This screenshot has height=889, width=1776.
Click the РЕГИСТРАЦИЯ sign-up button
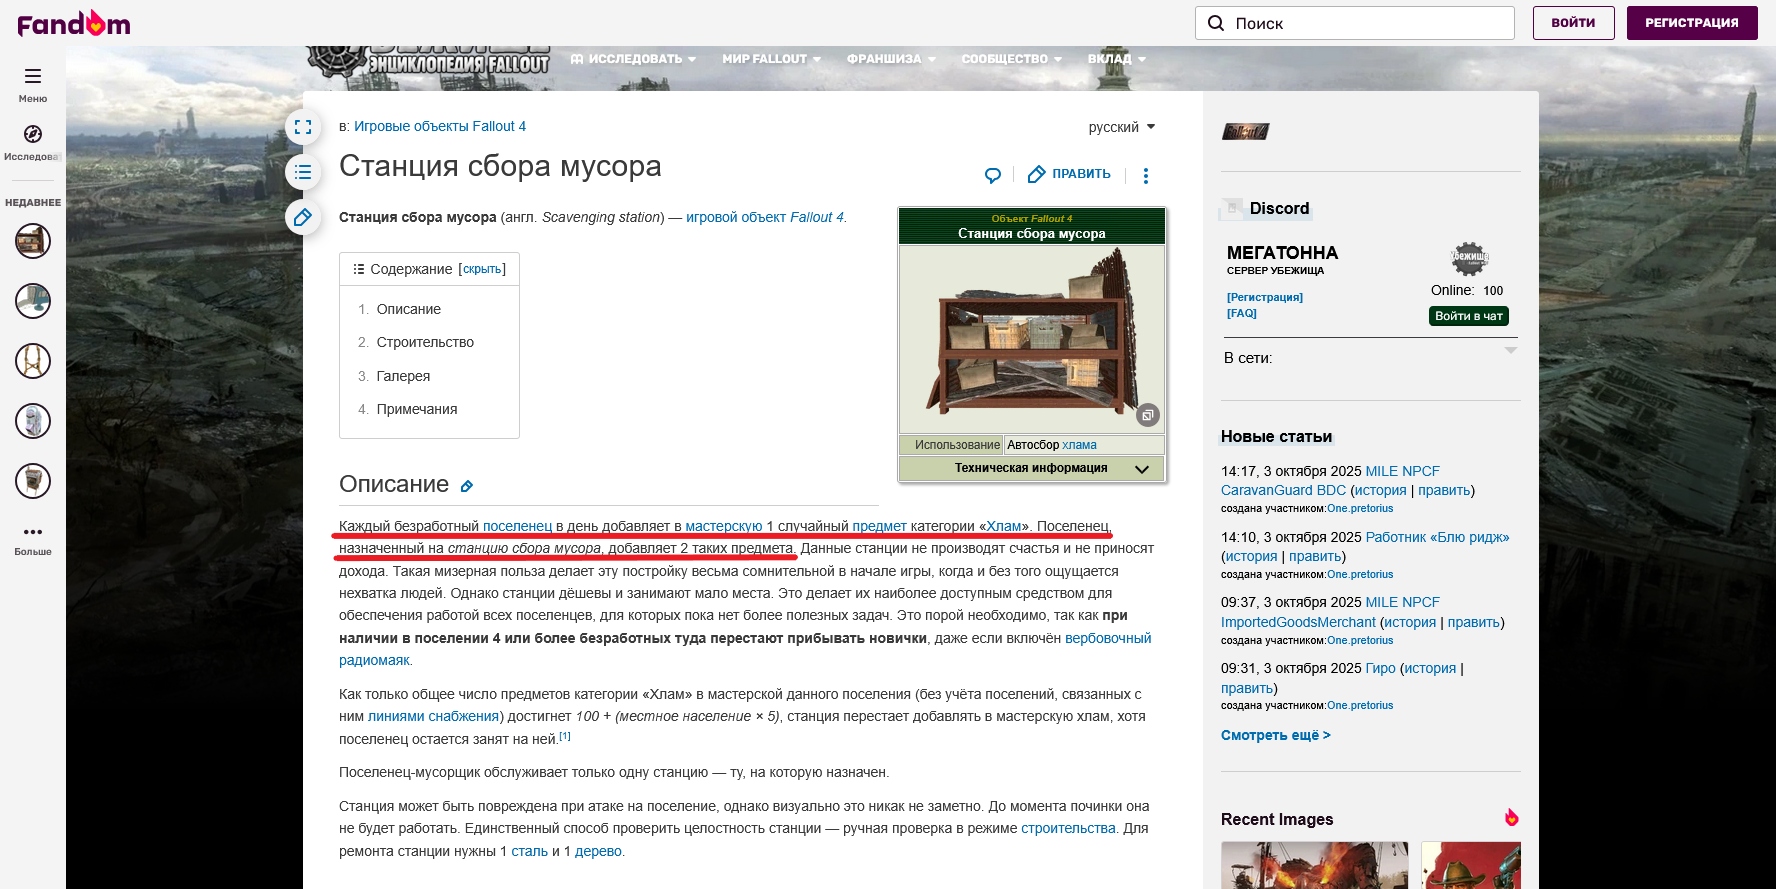(1692, 23)
